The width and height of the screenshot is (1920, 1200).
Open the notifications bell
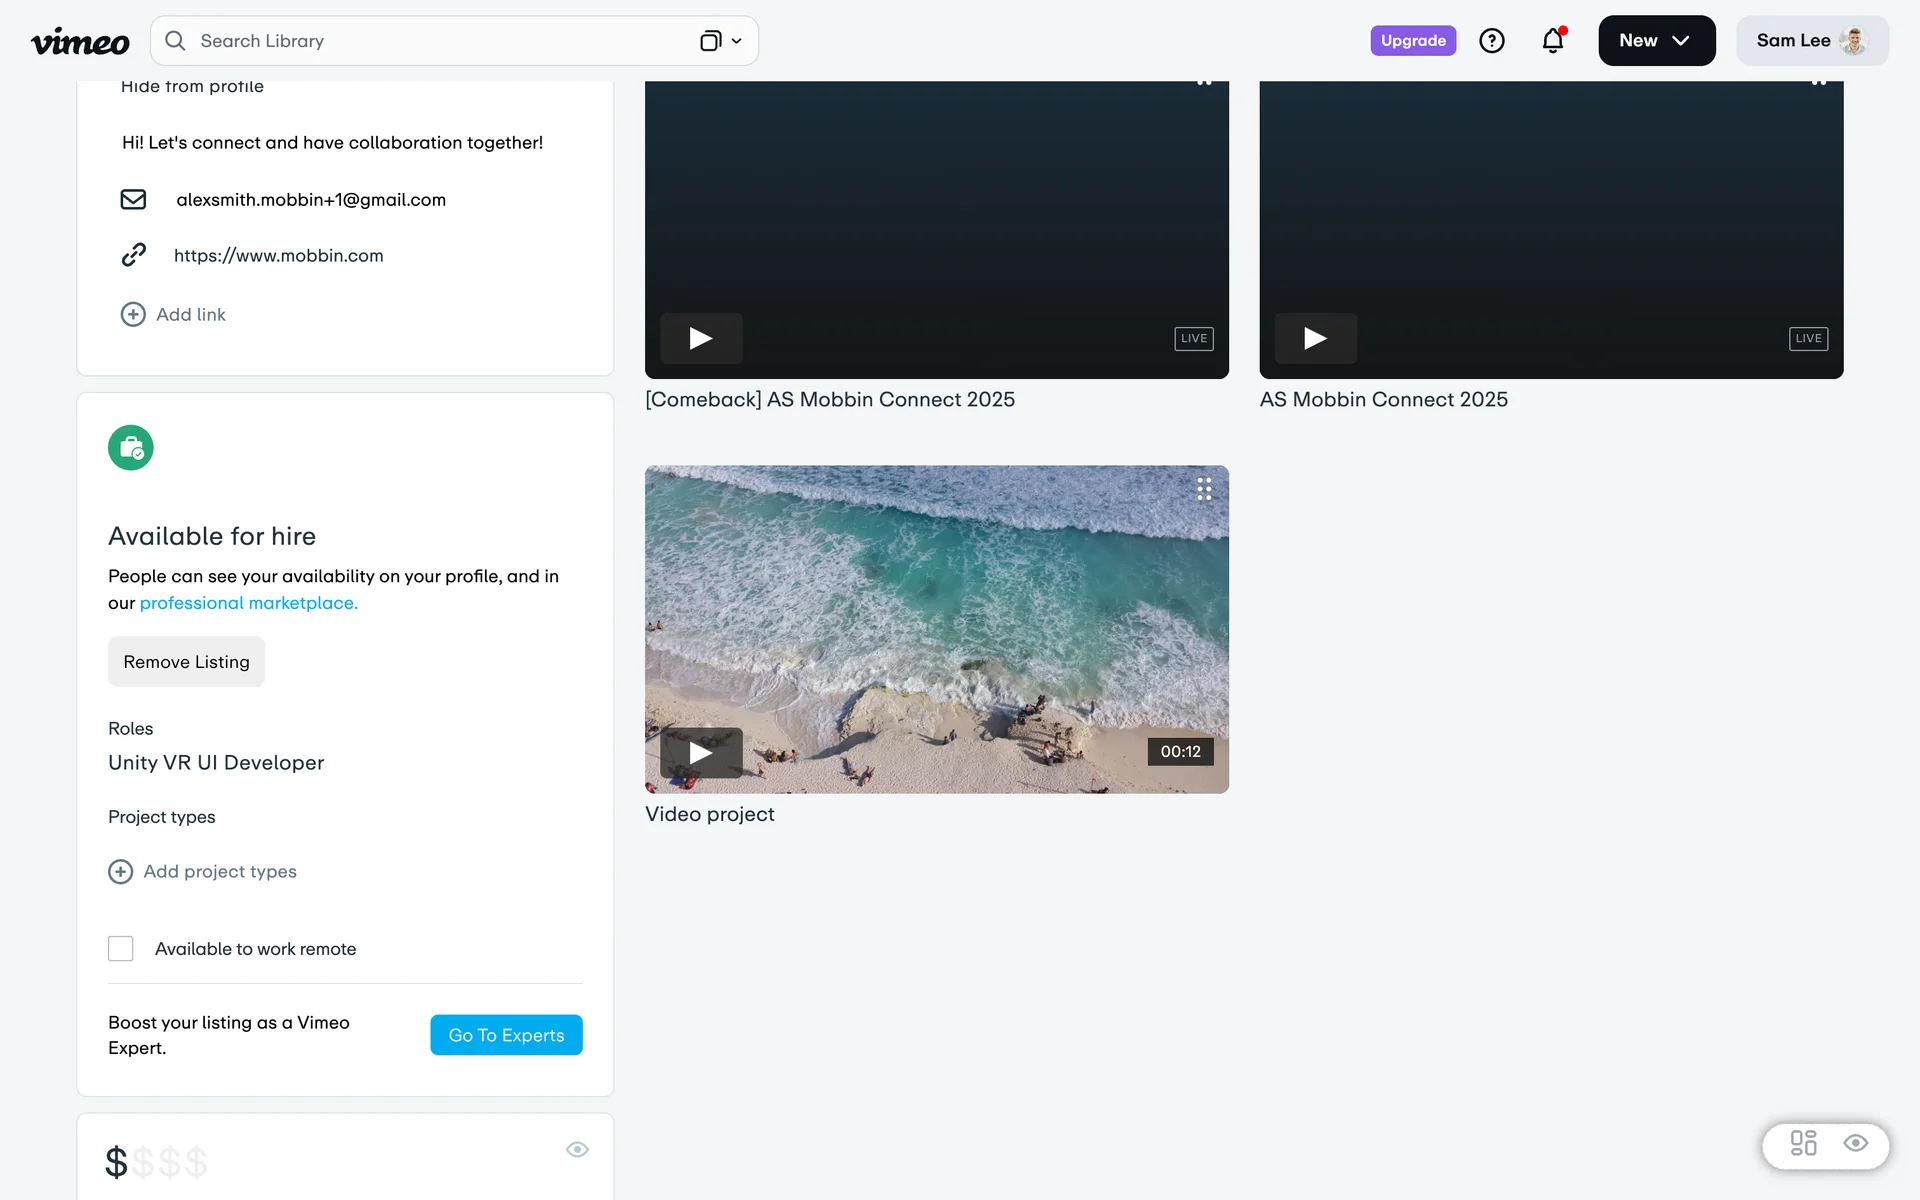coord(1552,41)
